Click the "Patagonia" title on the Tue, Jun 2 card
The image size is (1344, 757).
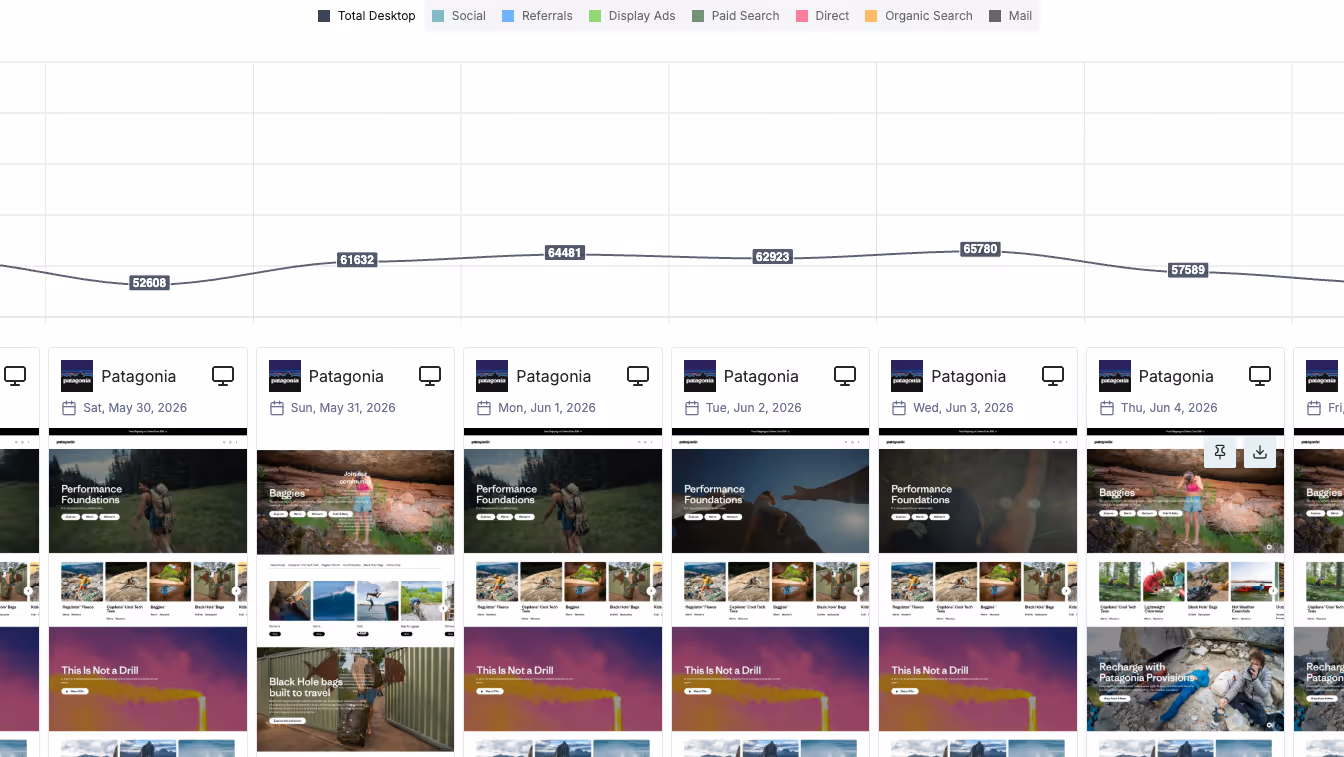tap(761, 376)
